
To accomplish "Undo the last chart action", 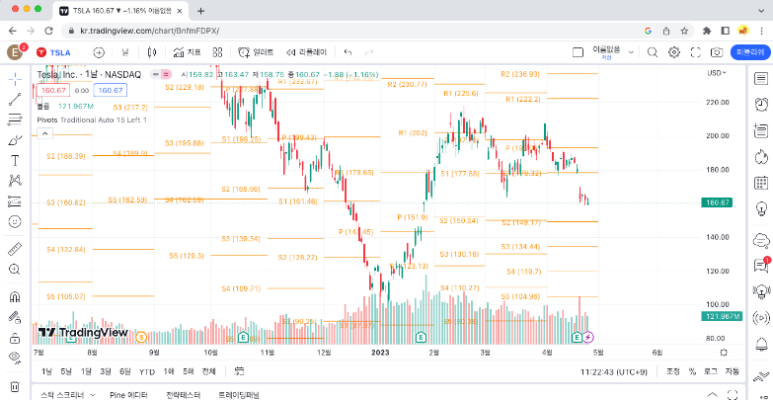I will point(348,52).
